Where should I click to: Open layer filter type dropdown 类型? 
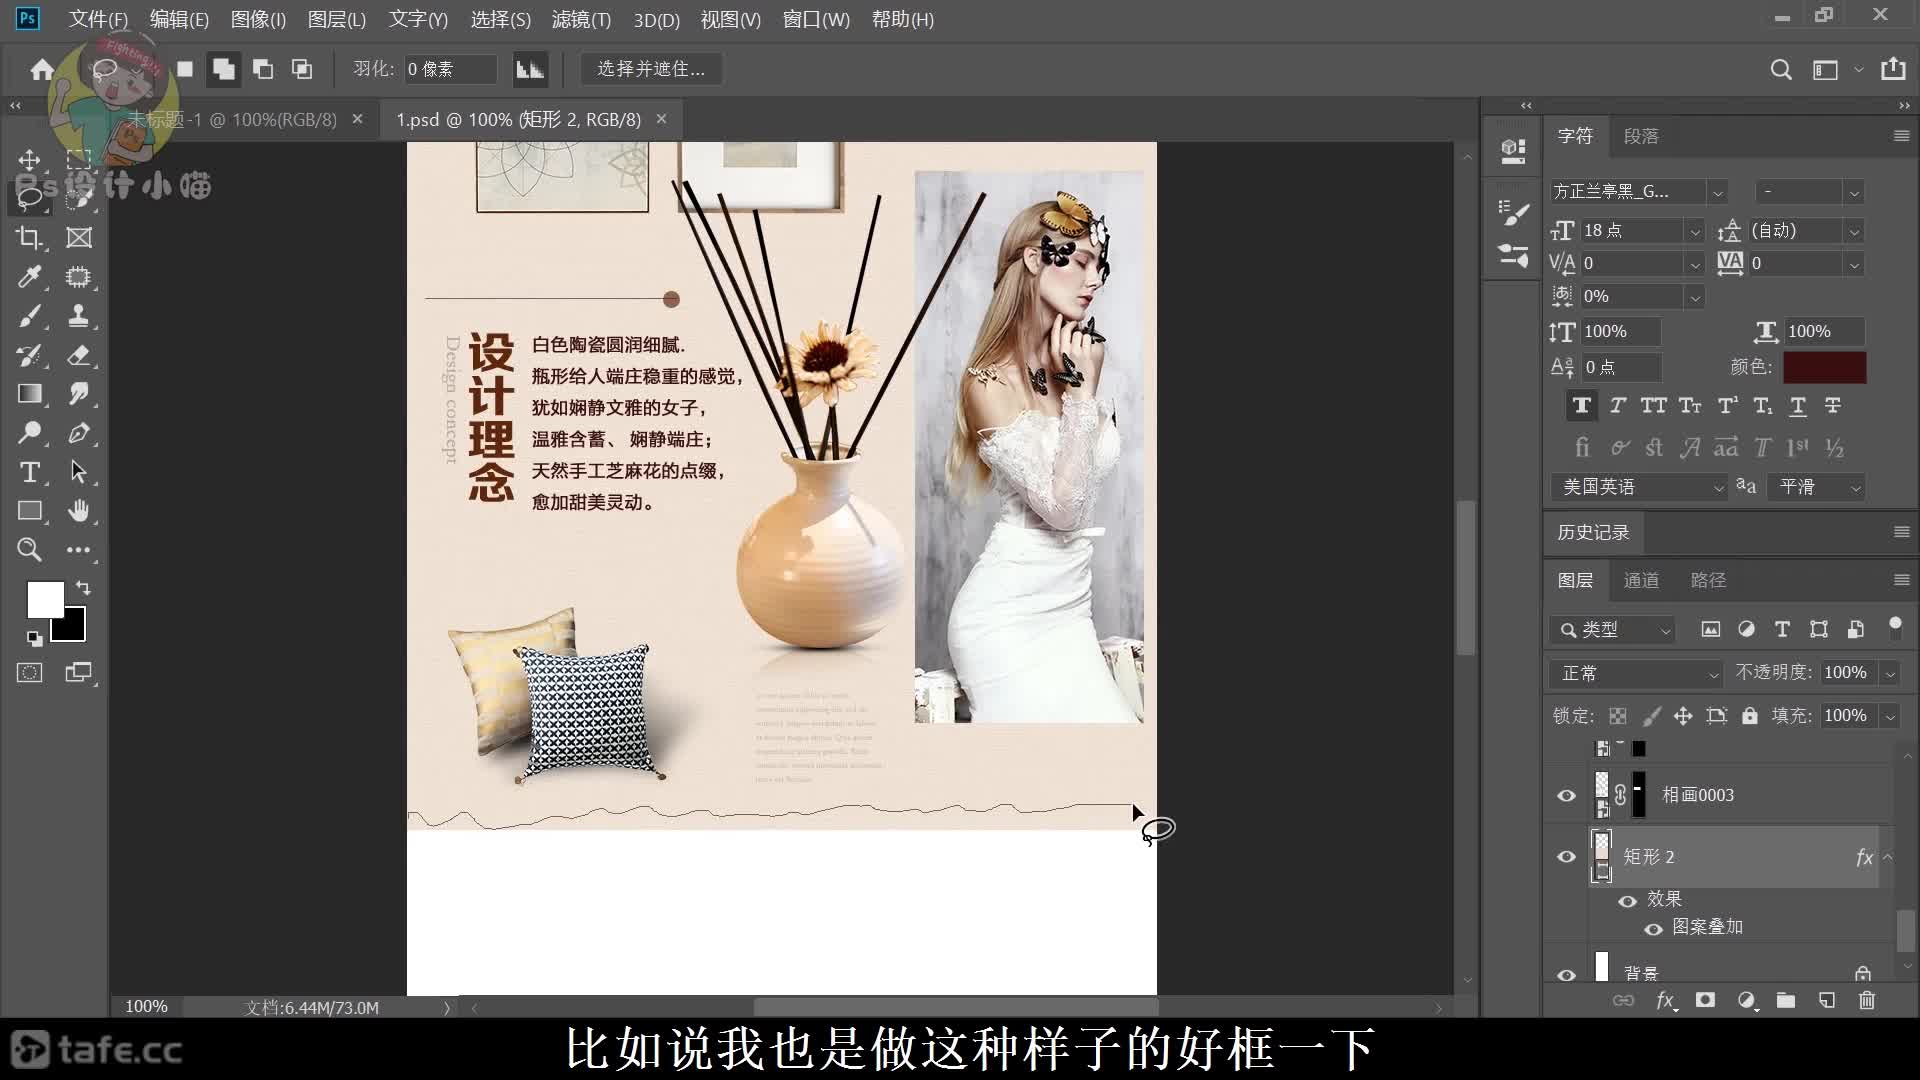tap(1612, 630)
